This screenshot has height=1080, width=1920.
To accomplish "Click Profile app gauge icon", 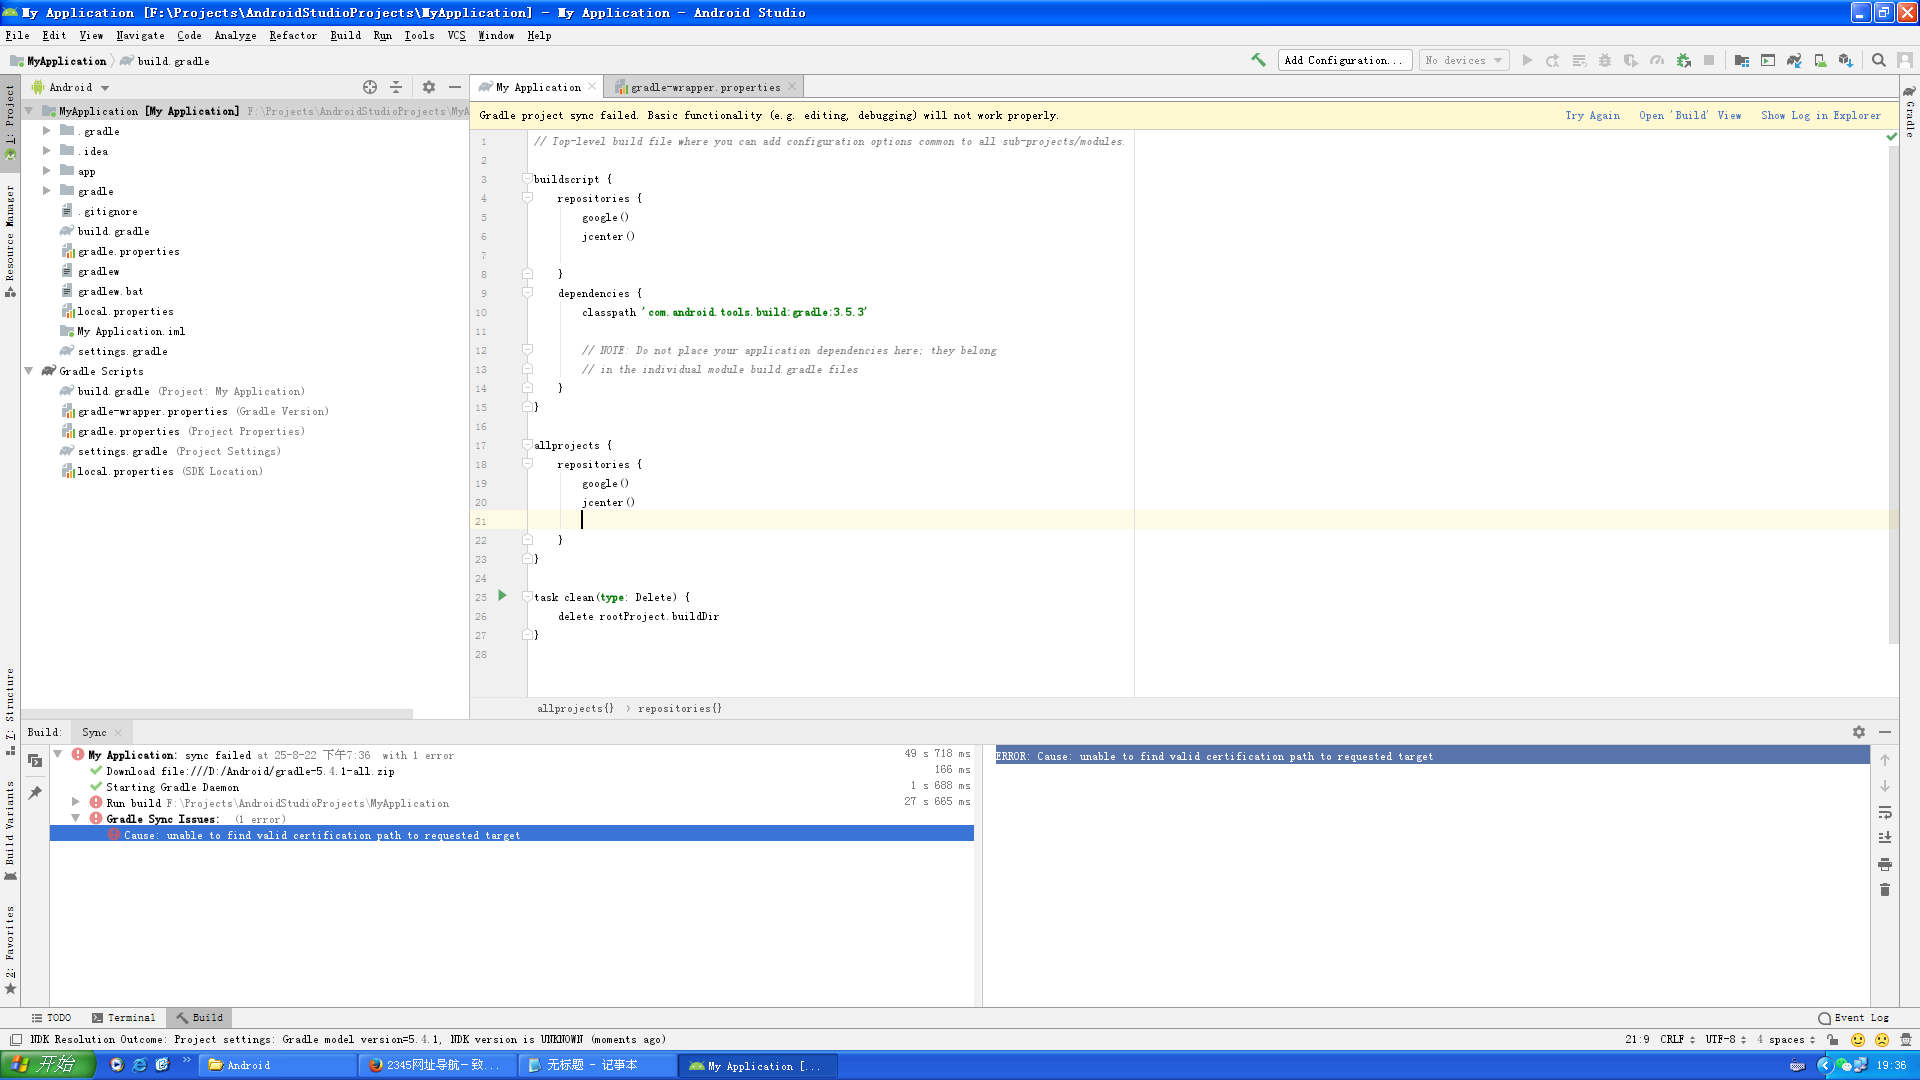I will 1657,60.
